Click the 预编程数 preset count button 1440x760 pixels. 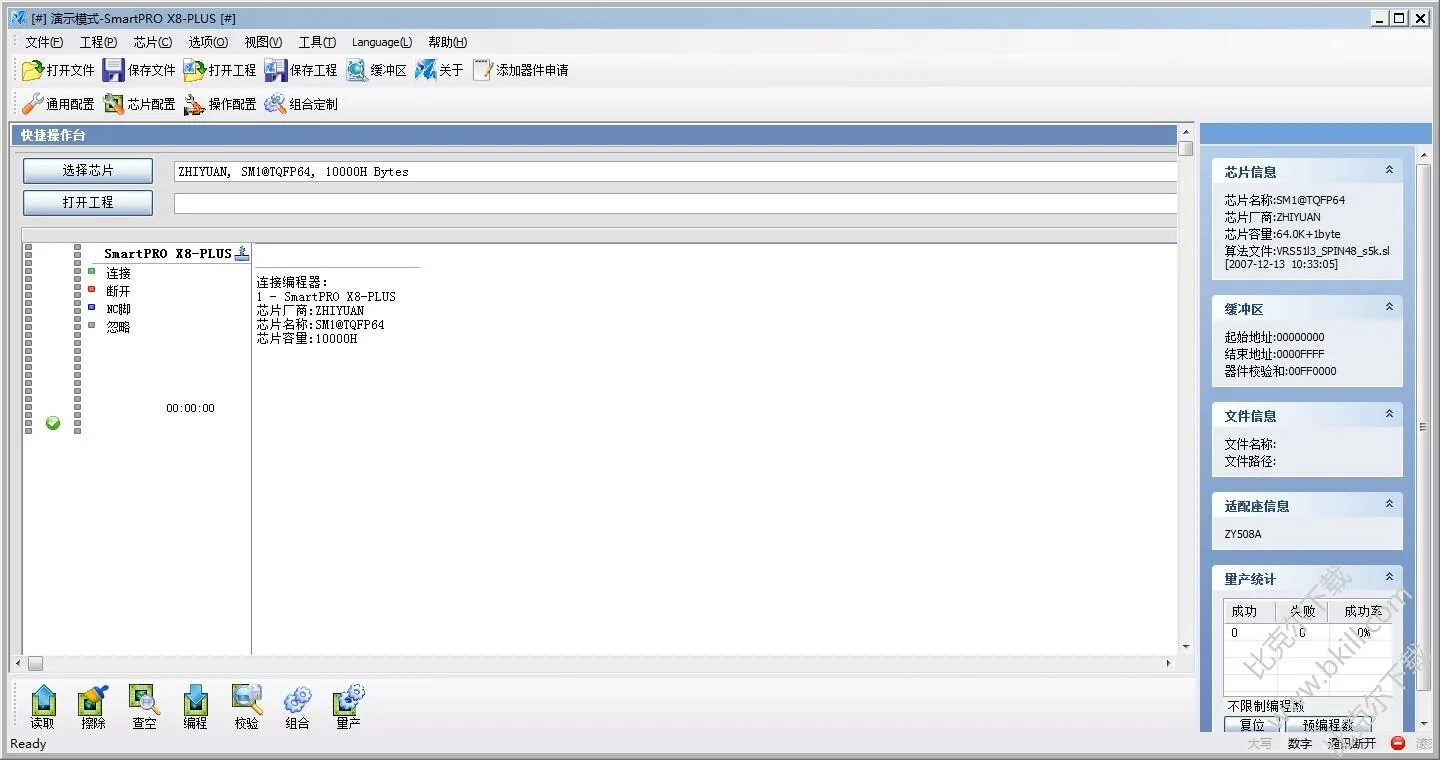click(1328, 725)
